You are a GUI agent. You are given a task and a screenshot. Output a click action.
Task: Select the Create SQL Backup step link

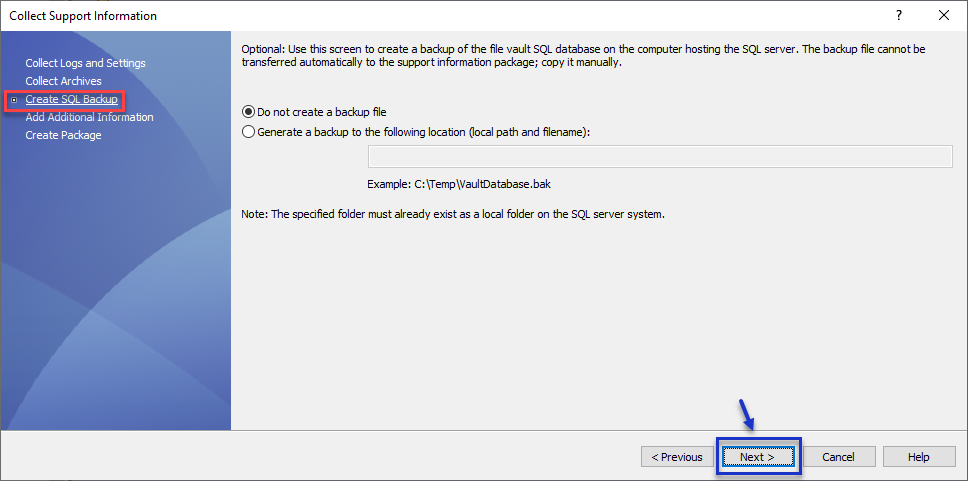click(x=71, y=99)
